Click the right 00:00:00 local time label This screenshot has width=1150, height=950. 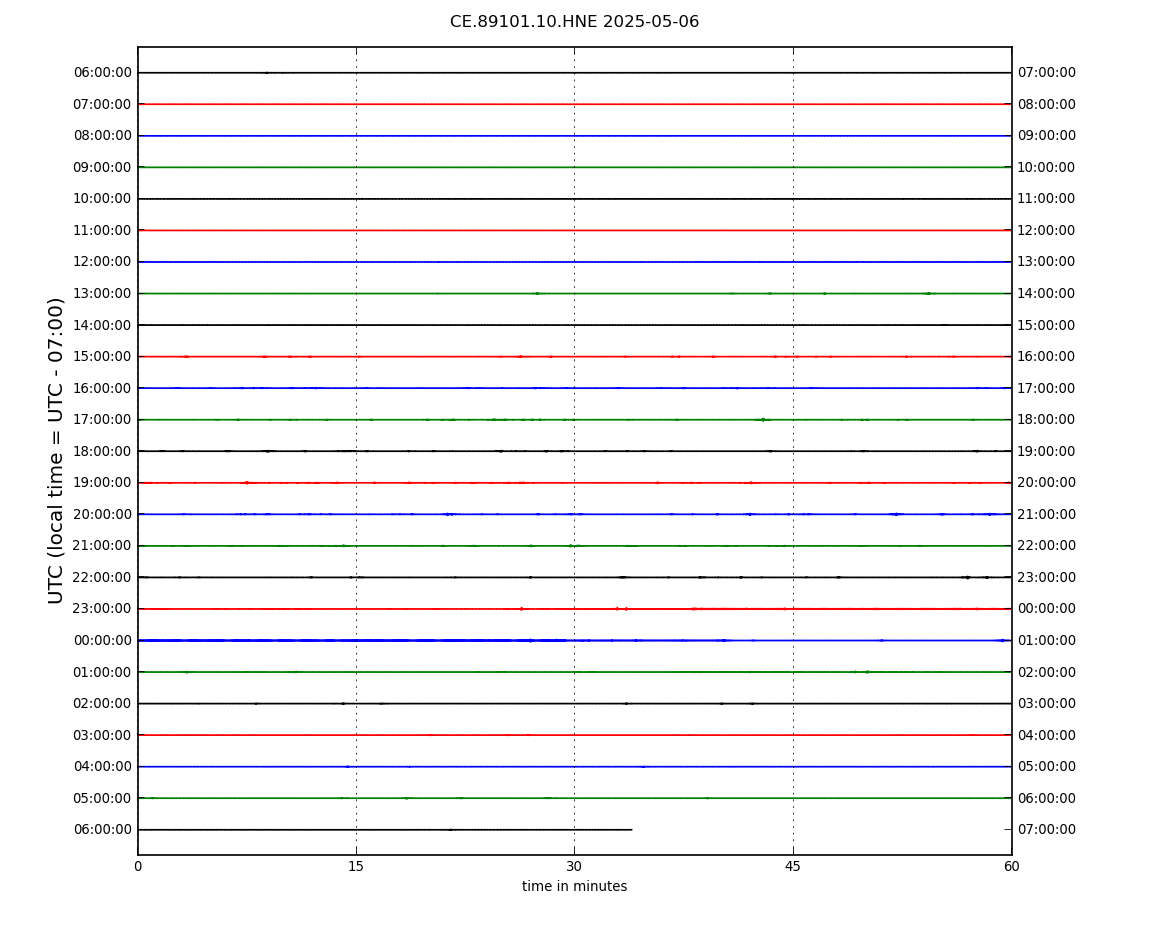pos(1047,609)
